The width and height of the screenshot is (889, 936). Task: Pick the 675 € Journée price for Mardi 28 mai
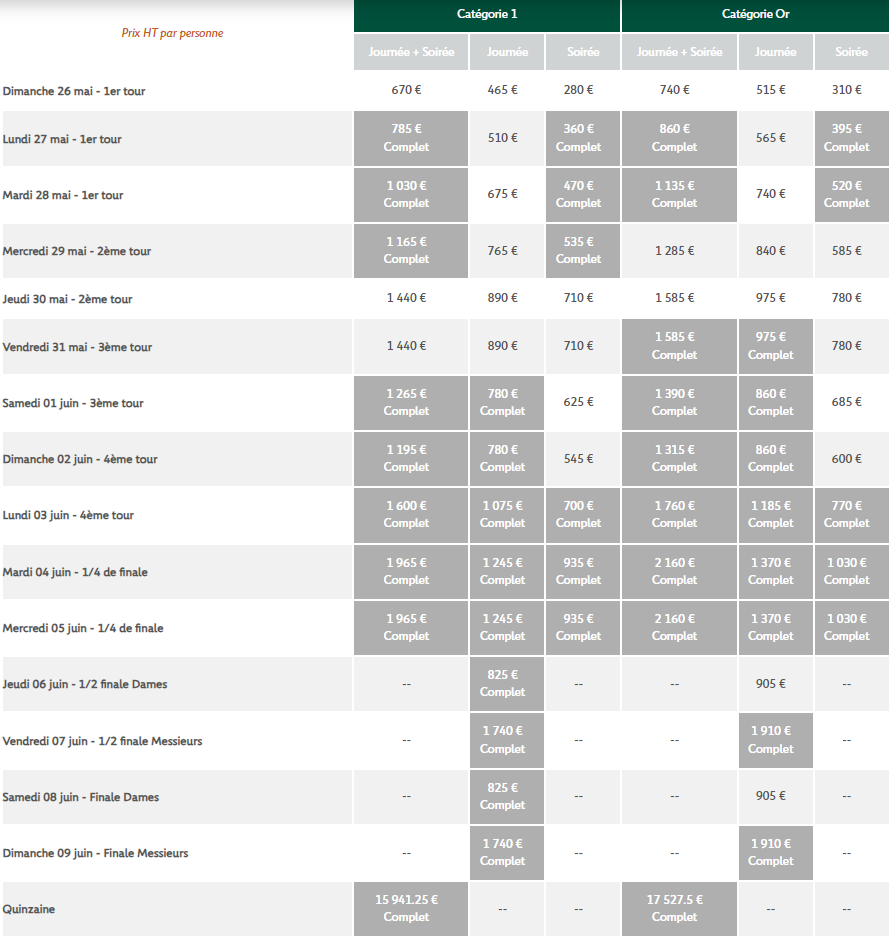(502, 194)
